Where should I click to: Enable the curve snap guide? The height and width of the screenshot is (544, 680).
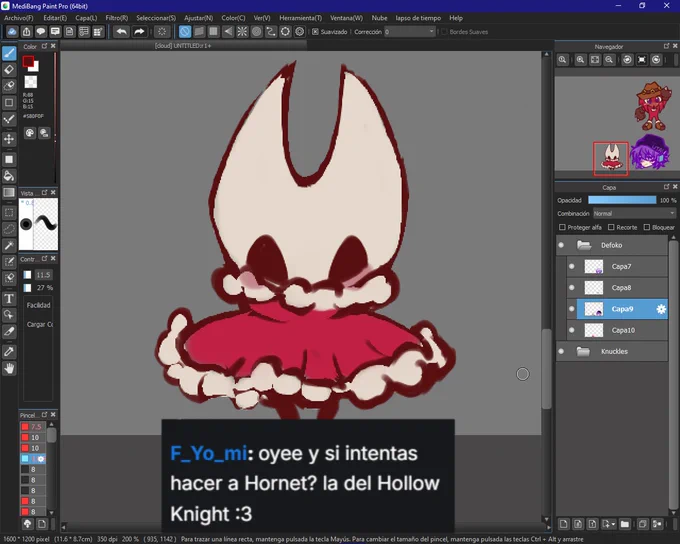coord(271,32)
